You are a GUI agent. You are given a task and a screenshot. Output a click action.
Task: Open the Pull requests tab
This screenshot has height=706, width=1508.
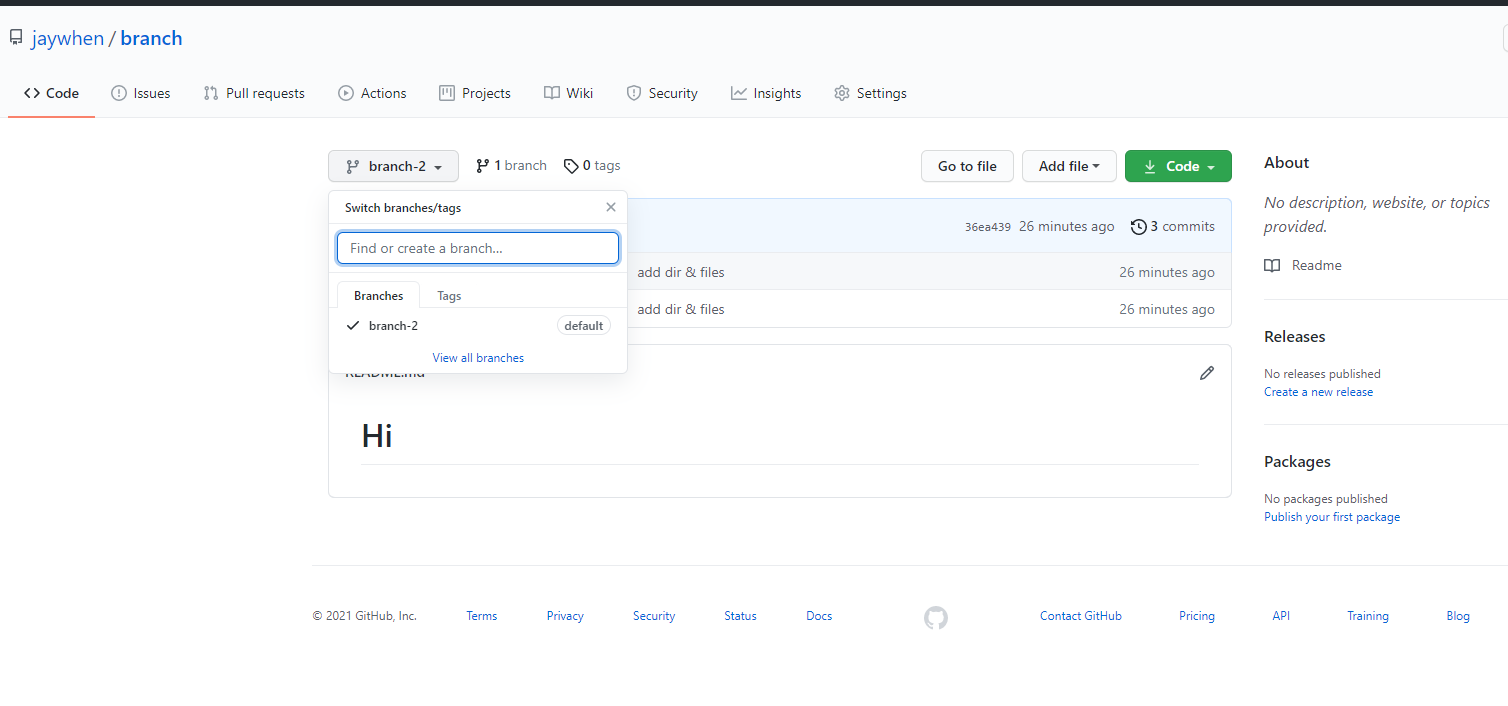[x=254, y=93]
